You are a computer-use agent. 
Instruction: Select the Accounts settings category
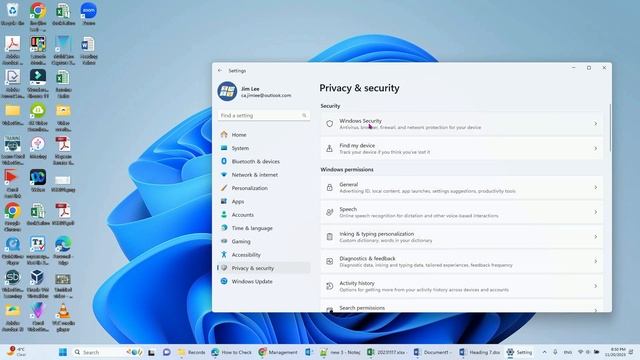point(264,214)
